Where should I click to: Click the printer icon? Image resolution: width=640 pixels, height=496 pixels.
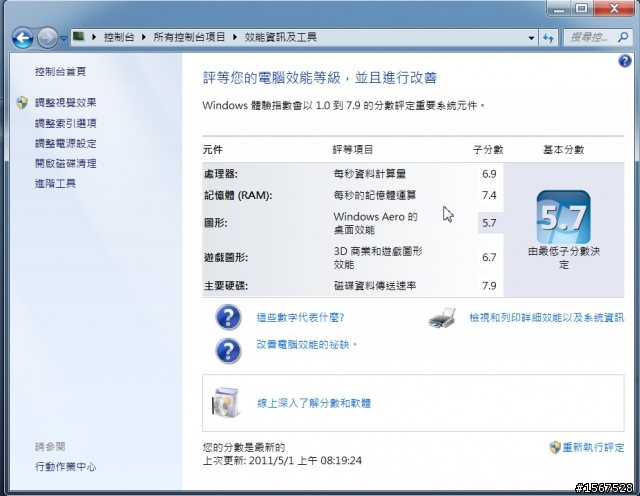[x=442, y=318]
